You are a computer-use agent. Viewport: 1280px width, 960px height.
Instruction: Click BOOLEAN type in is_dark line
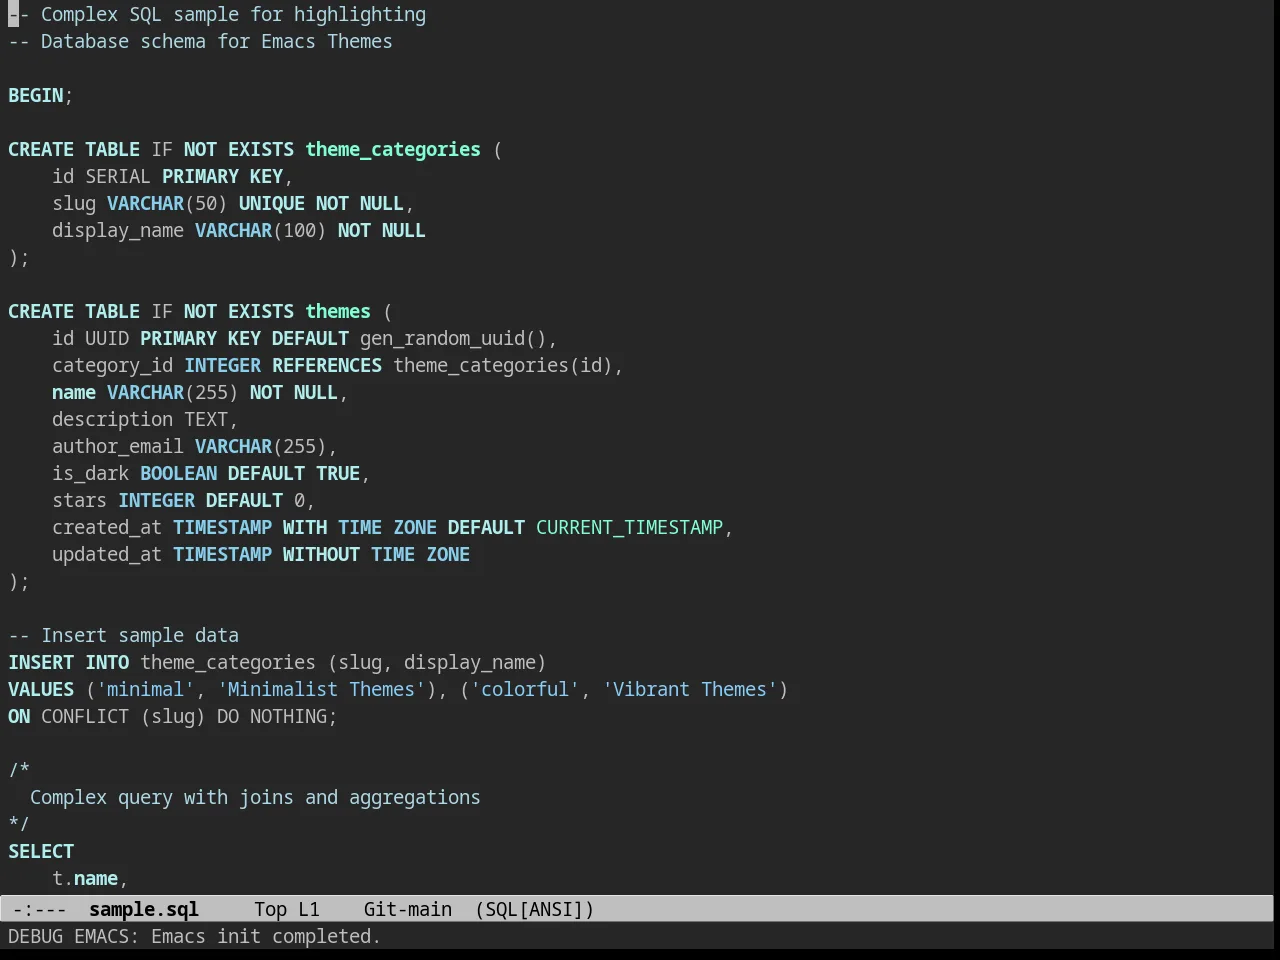(x=178, y=473)
